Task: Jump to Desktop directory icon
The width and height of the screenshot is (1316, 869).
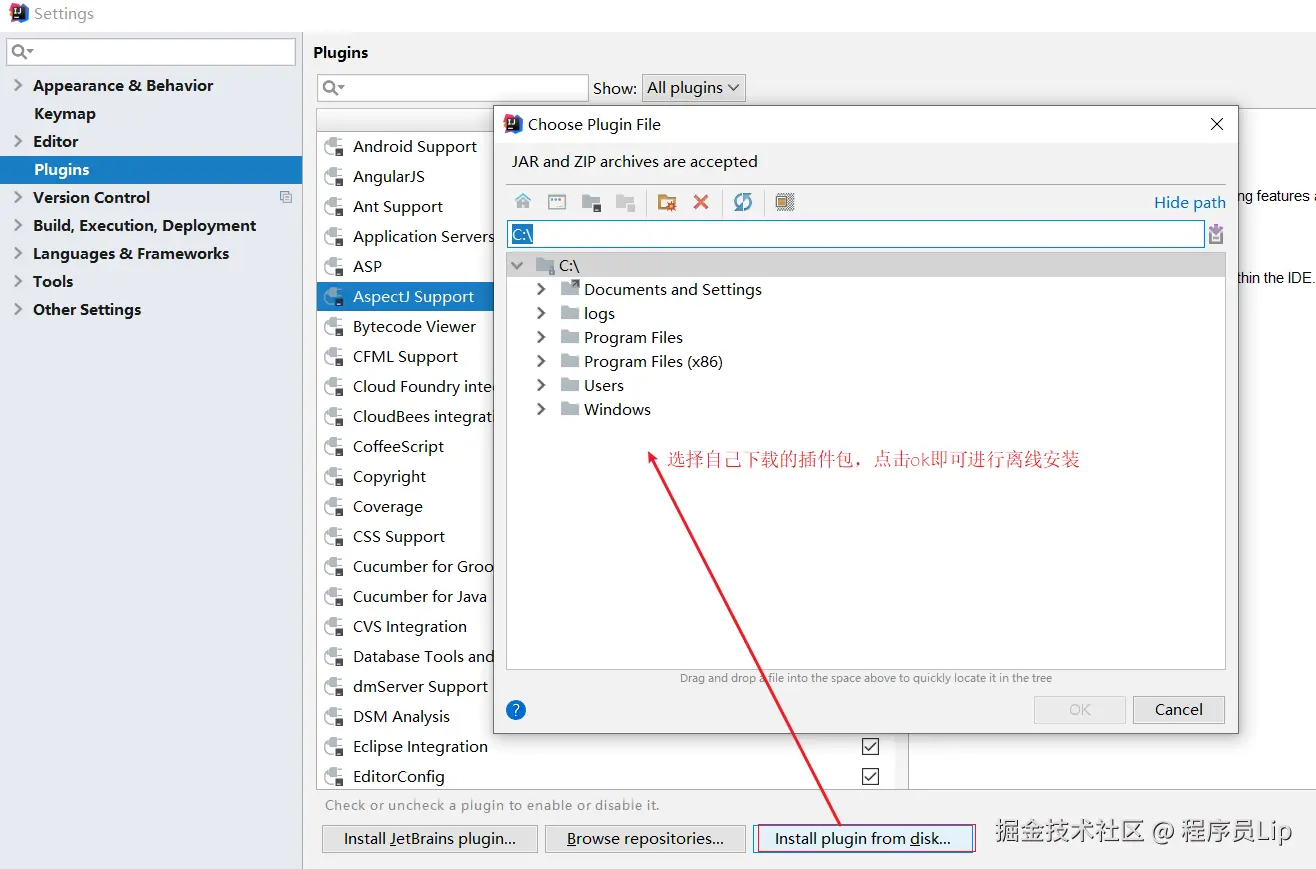Action: pos(557,202)
